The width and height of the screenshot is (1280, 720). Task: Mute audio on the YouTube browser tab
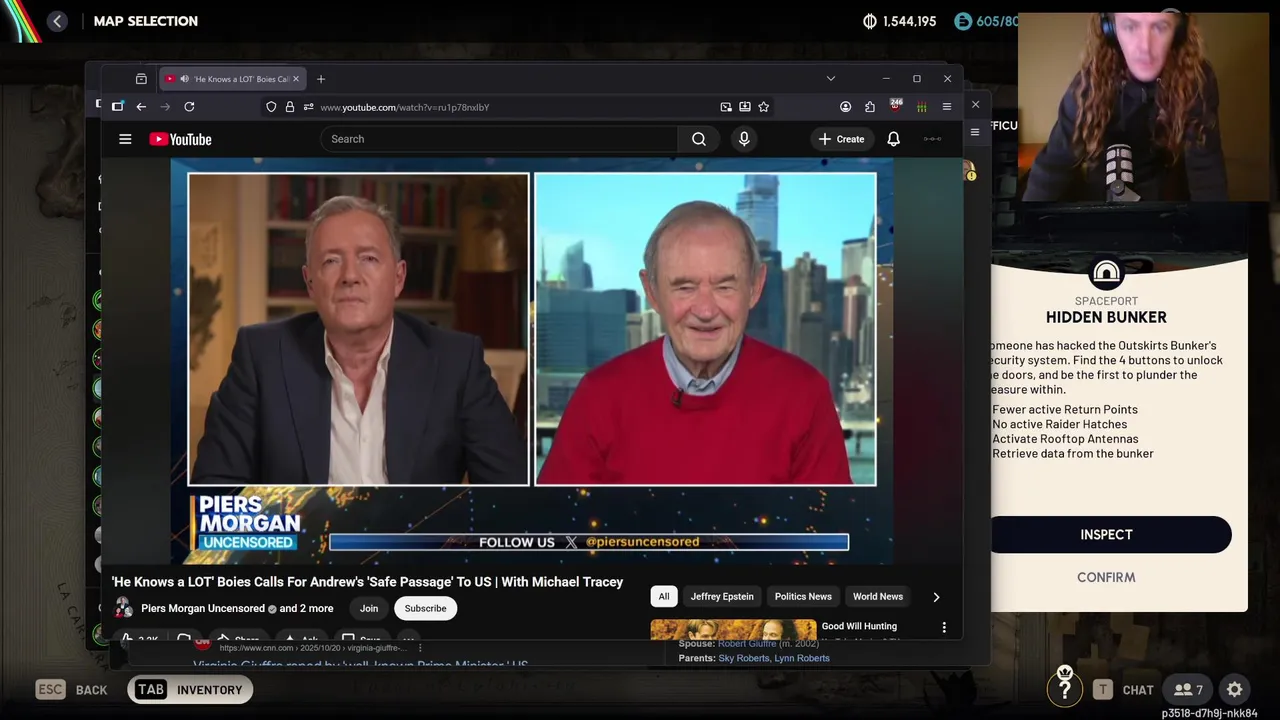(x=184, y=79)
